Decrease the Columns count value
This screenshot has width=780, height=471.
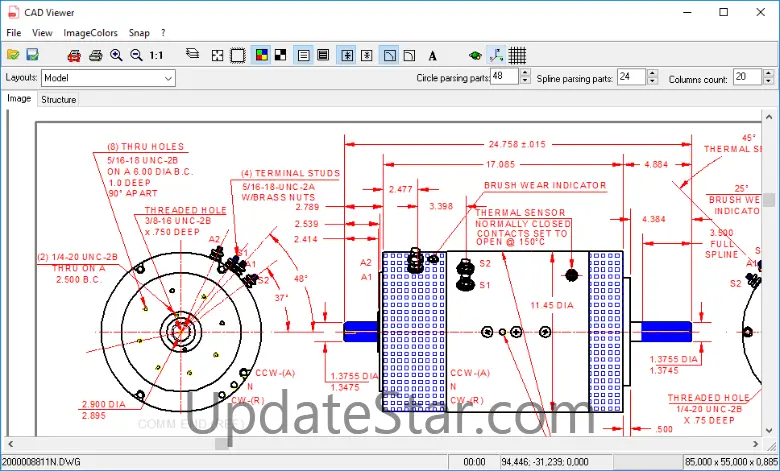(769, 81)
